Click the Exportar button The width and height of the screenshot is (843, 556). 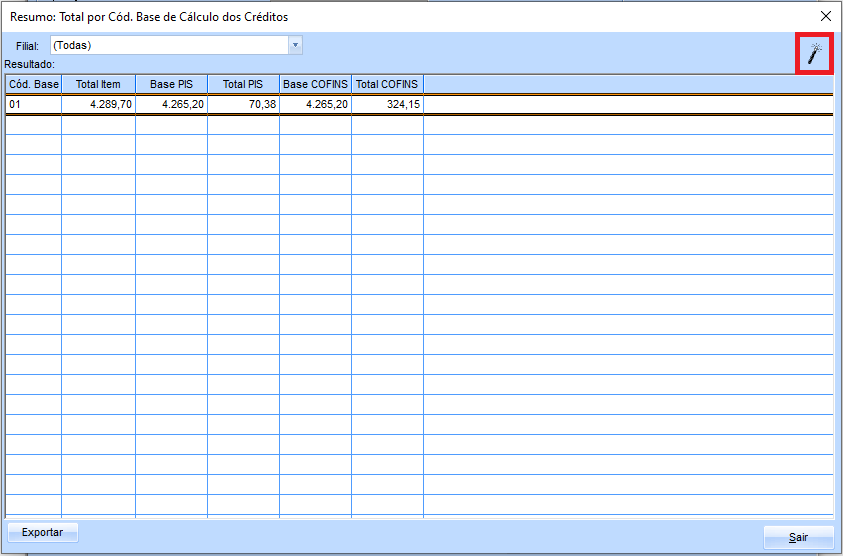point(42,532)
